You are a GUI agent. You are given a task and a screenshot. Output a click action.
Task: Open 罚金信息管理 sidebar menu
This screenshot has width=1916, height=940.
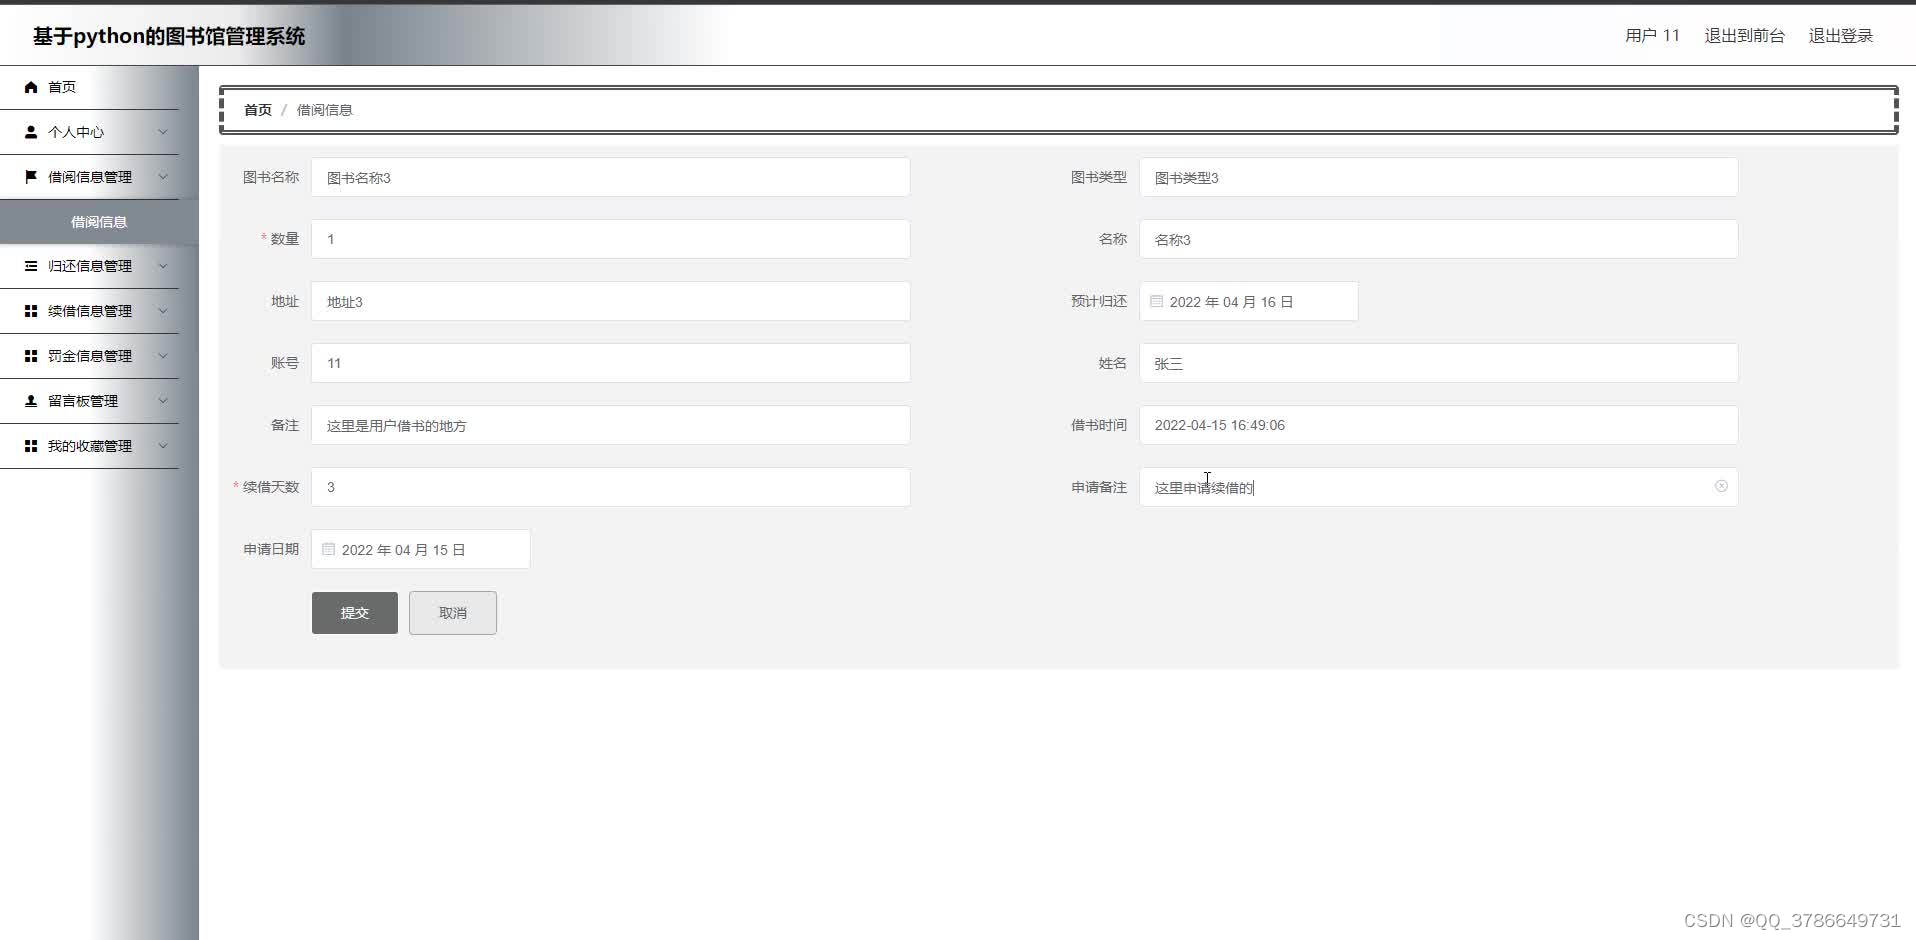[90, 356]
